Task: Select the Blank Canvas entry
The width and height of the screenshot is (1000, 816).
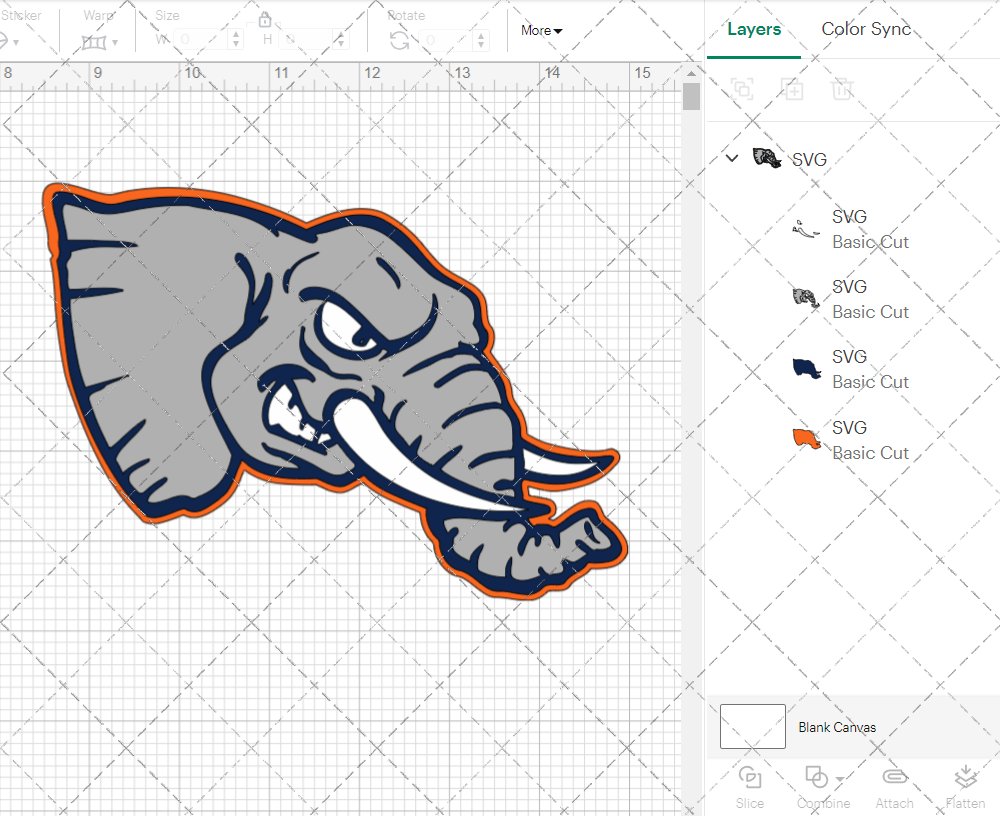Action: [838, 727]
